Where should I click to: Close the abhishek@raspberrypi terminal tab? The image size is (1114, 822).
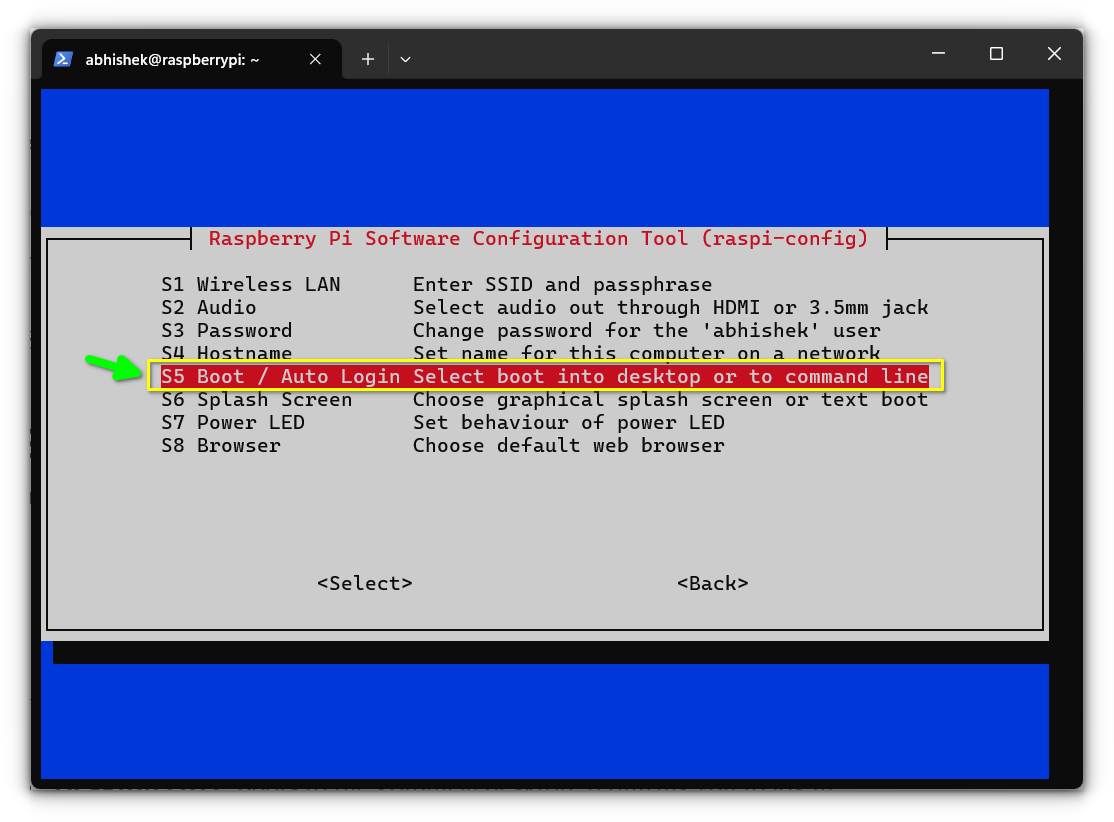(x=315, y=59)
